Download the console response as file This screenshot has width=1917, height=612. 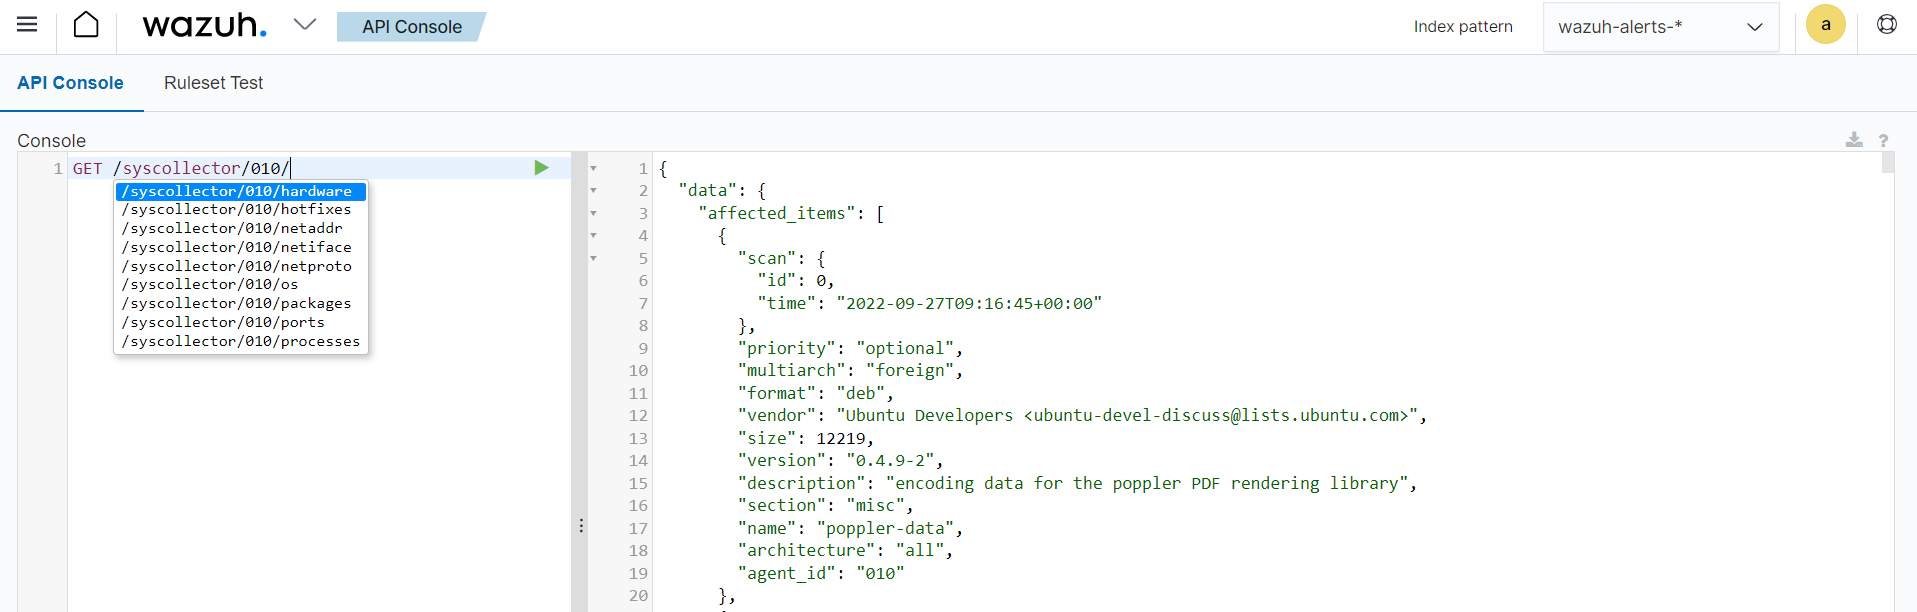click(1854, 140)
